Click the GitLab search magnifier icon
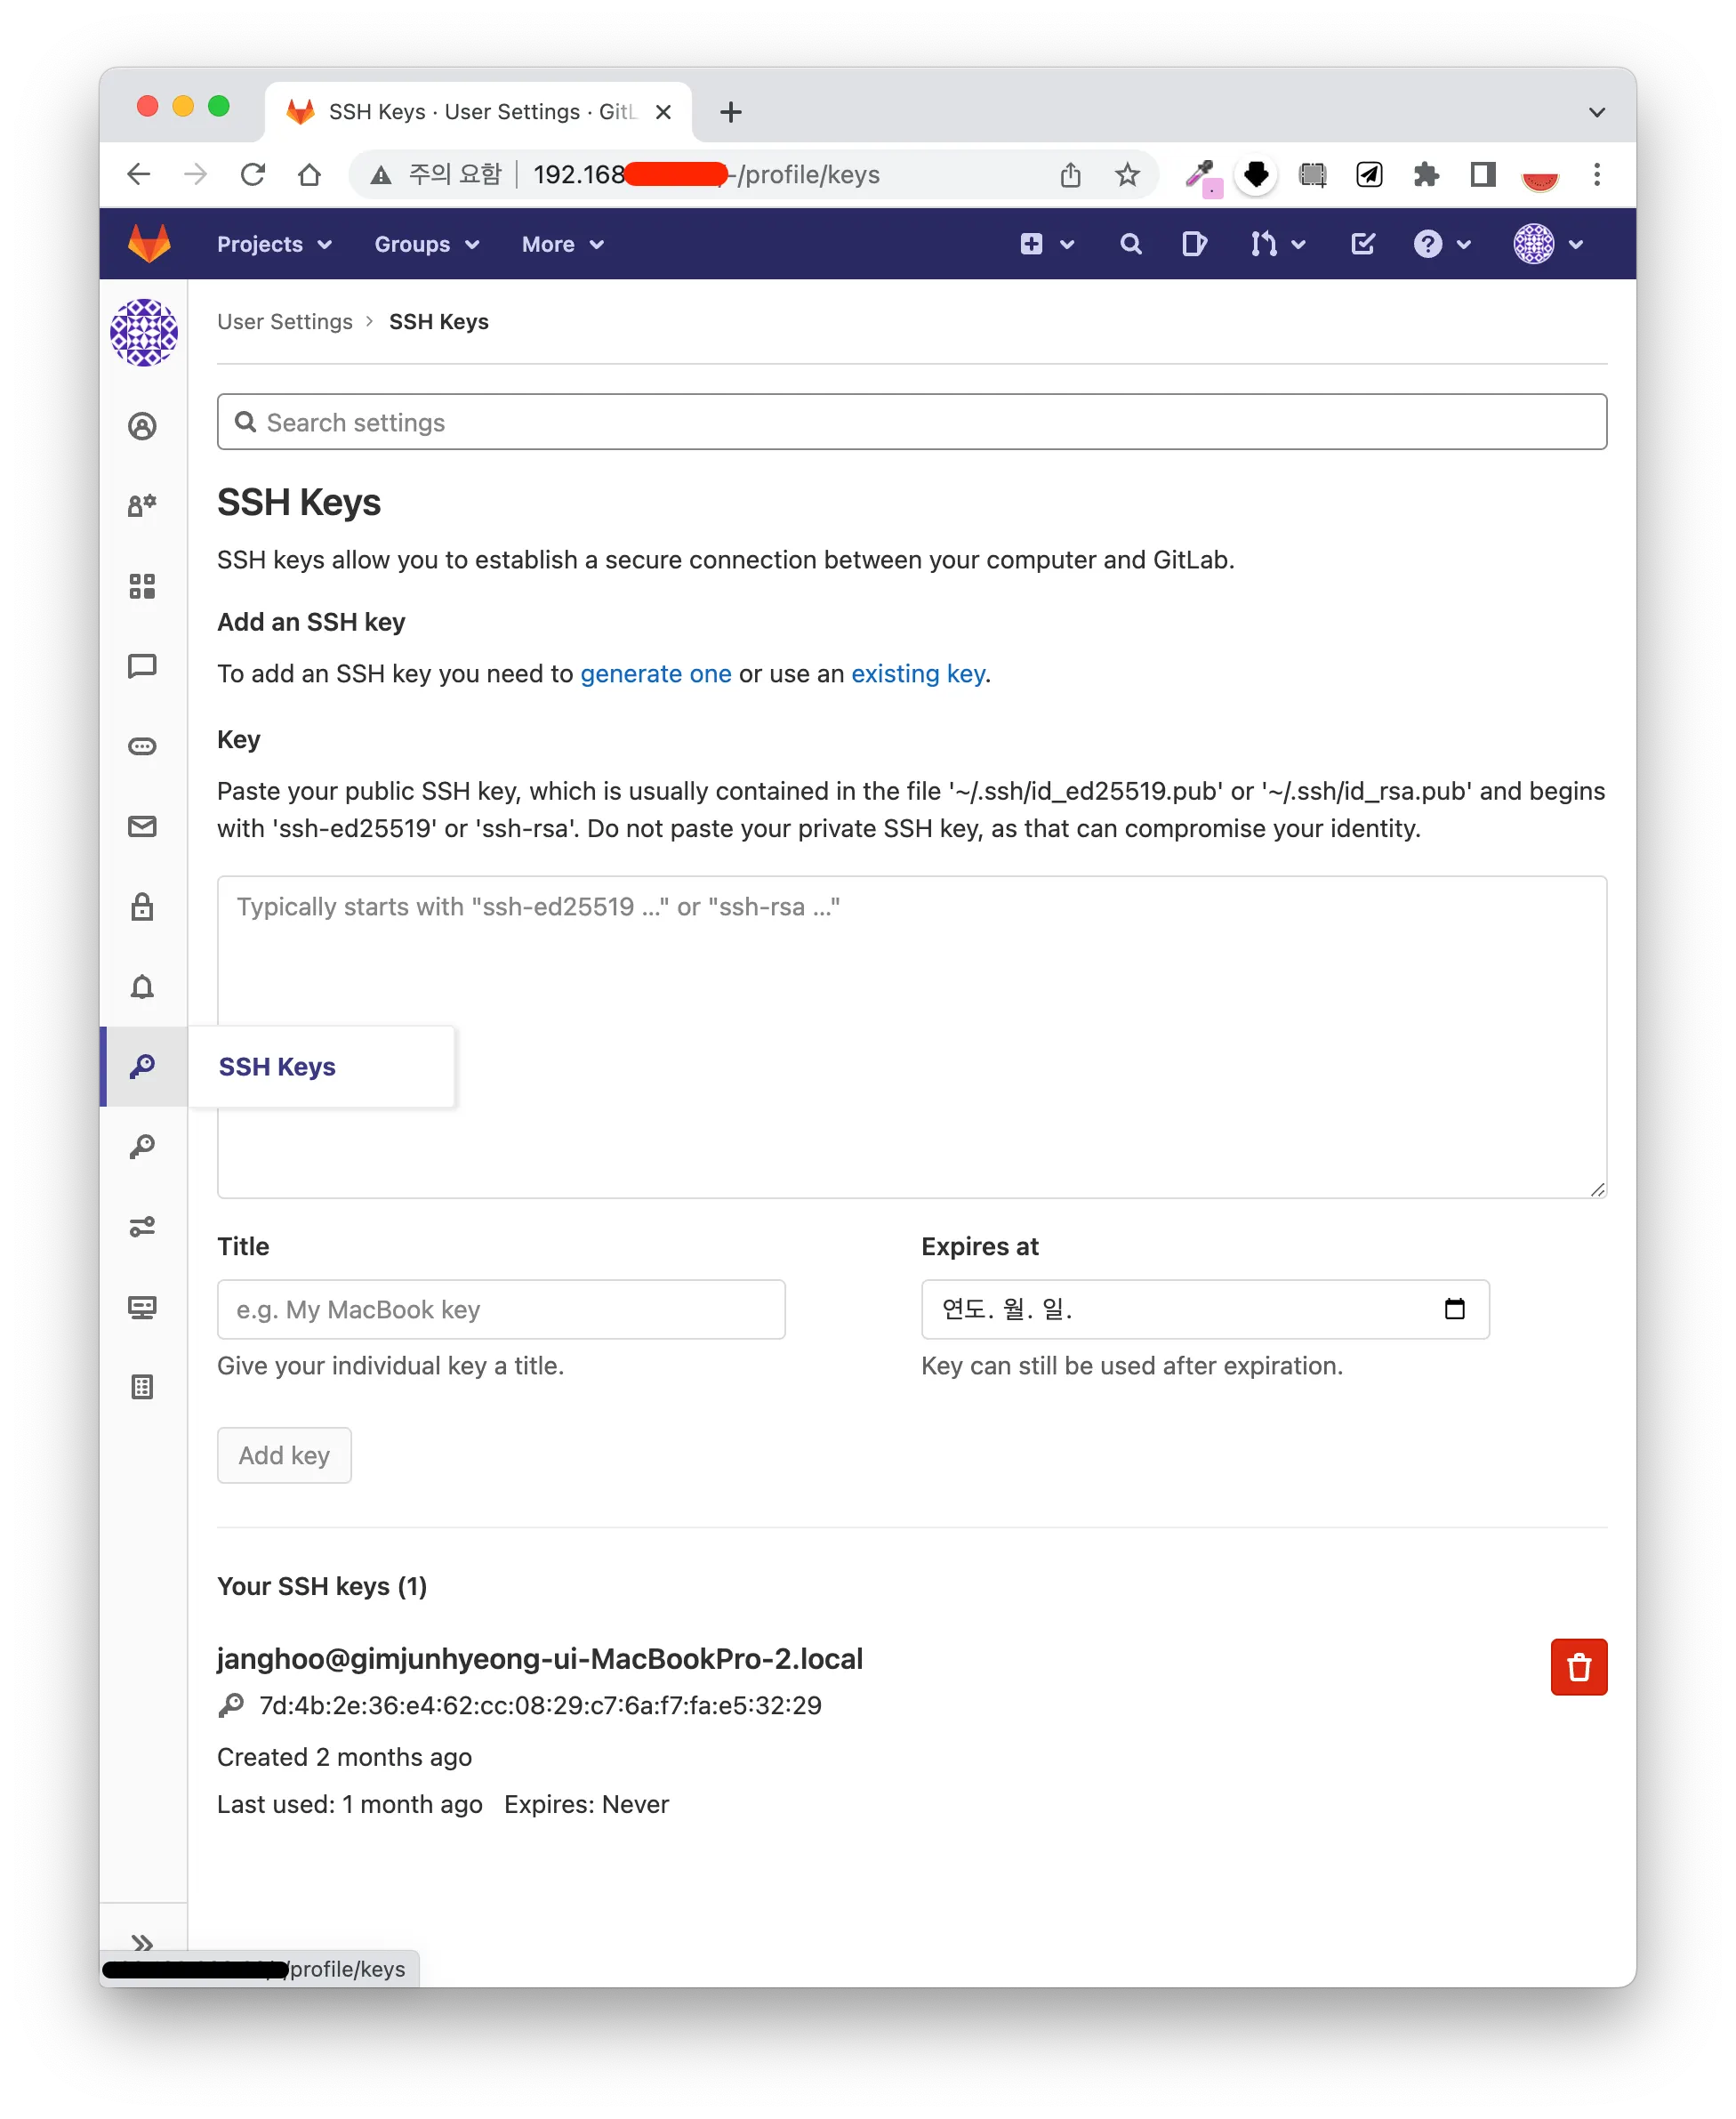Viewport: 1736px width, 2119px height. tap(1130, 244)
